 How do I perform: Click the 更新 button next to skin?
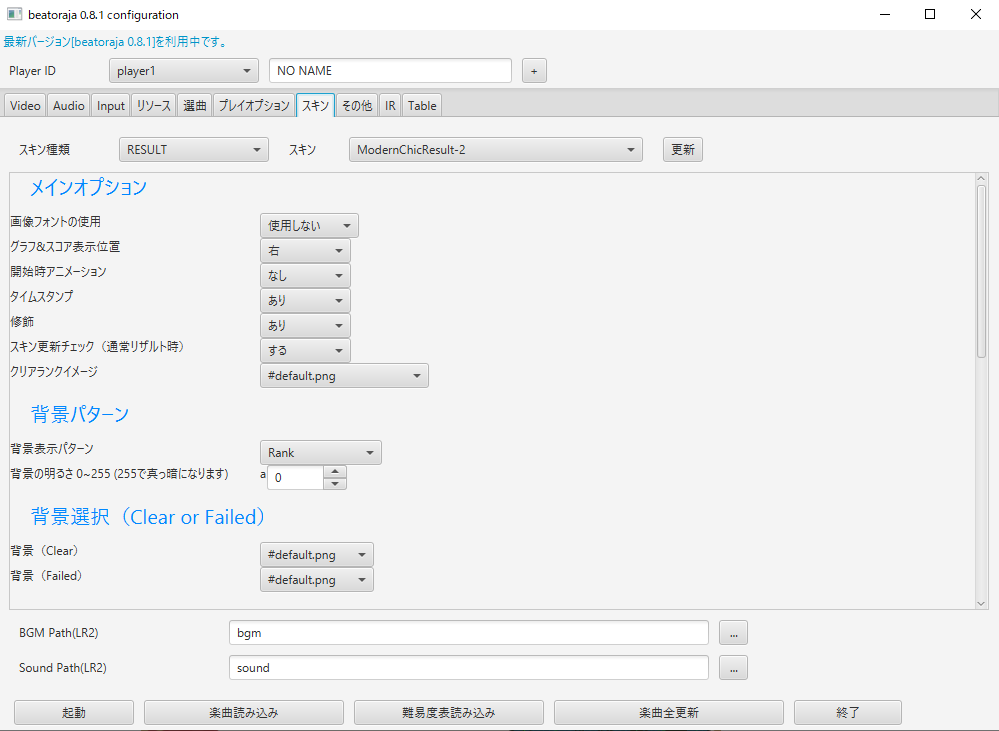click(x=683, y=150)
